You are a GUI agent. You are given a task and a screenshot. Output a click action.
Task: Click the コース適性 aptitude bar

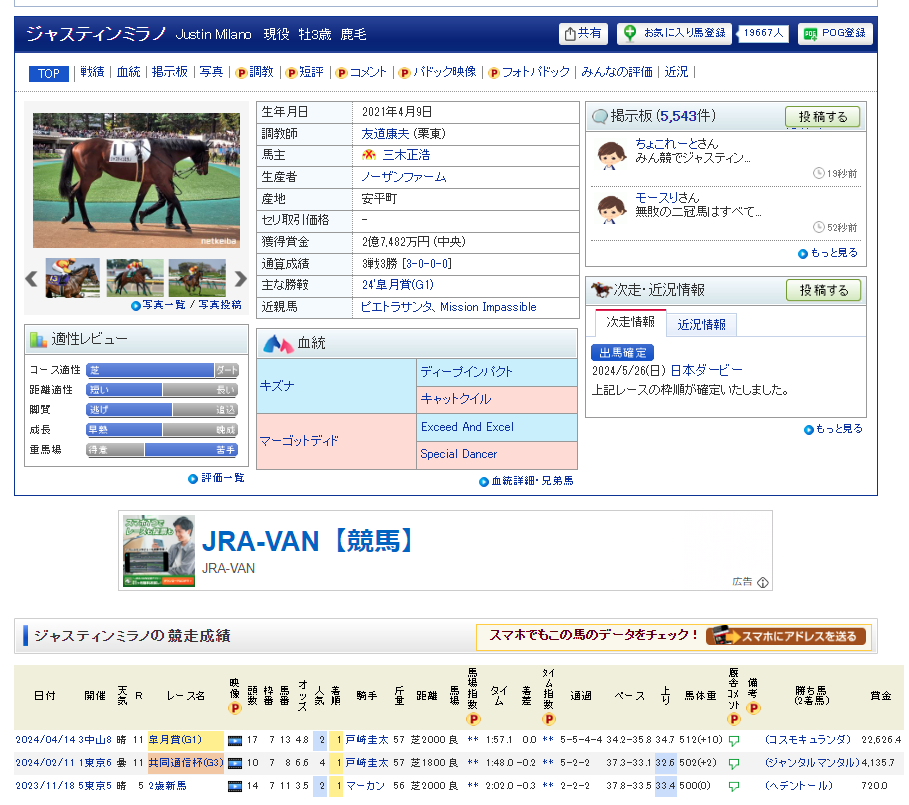[162, 370]
